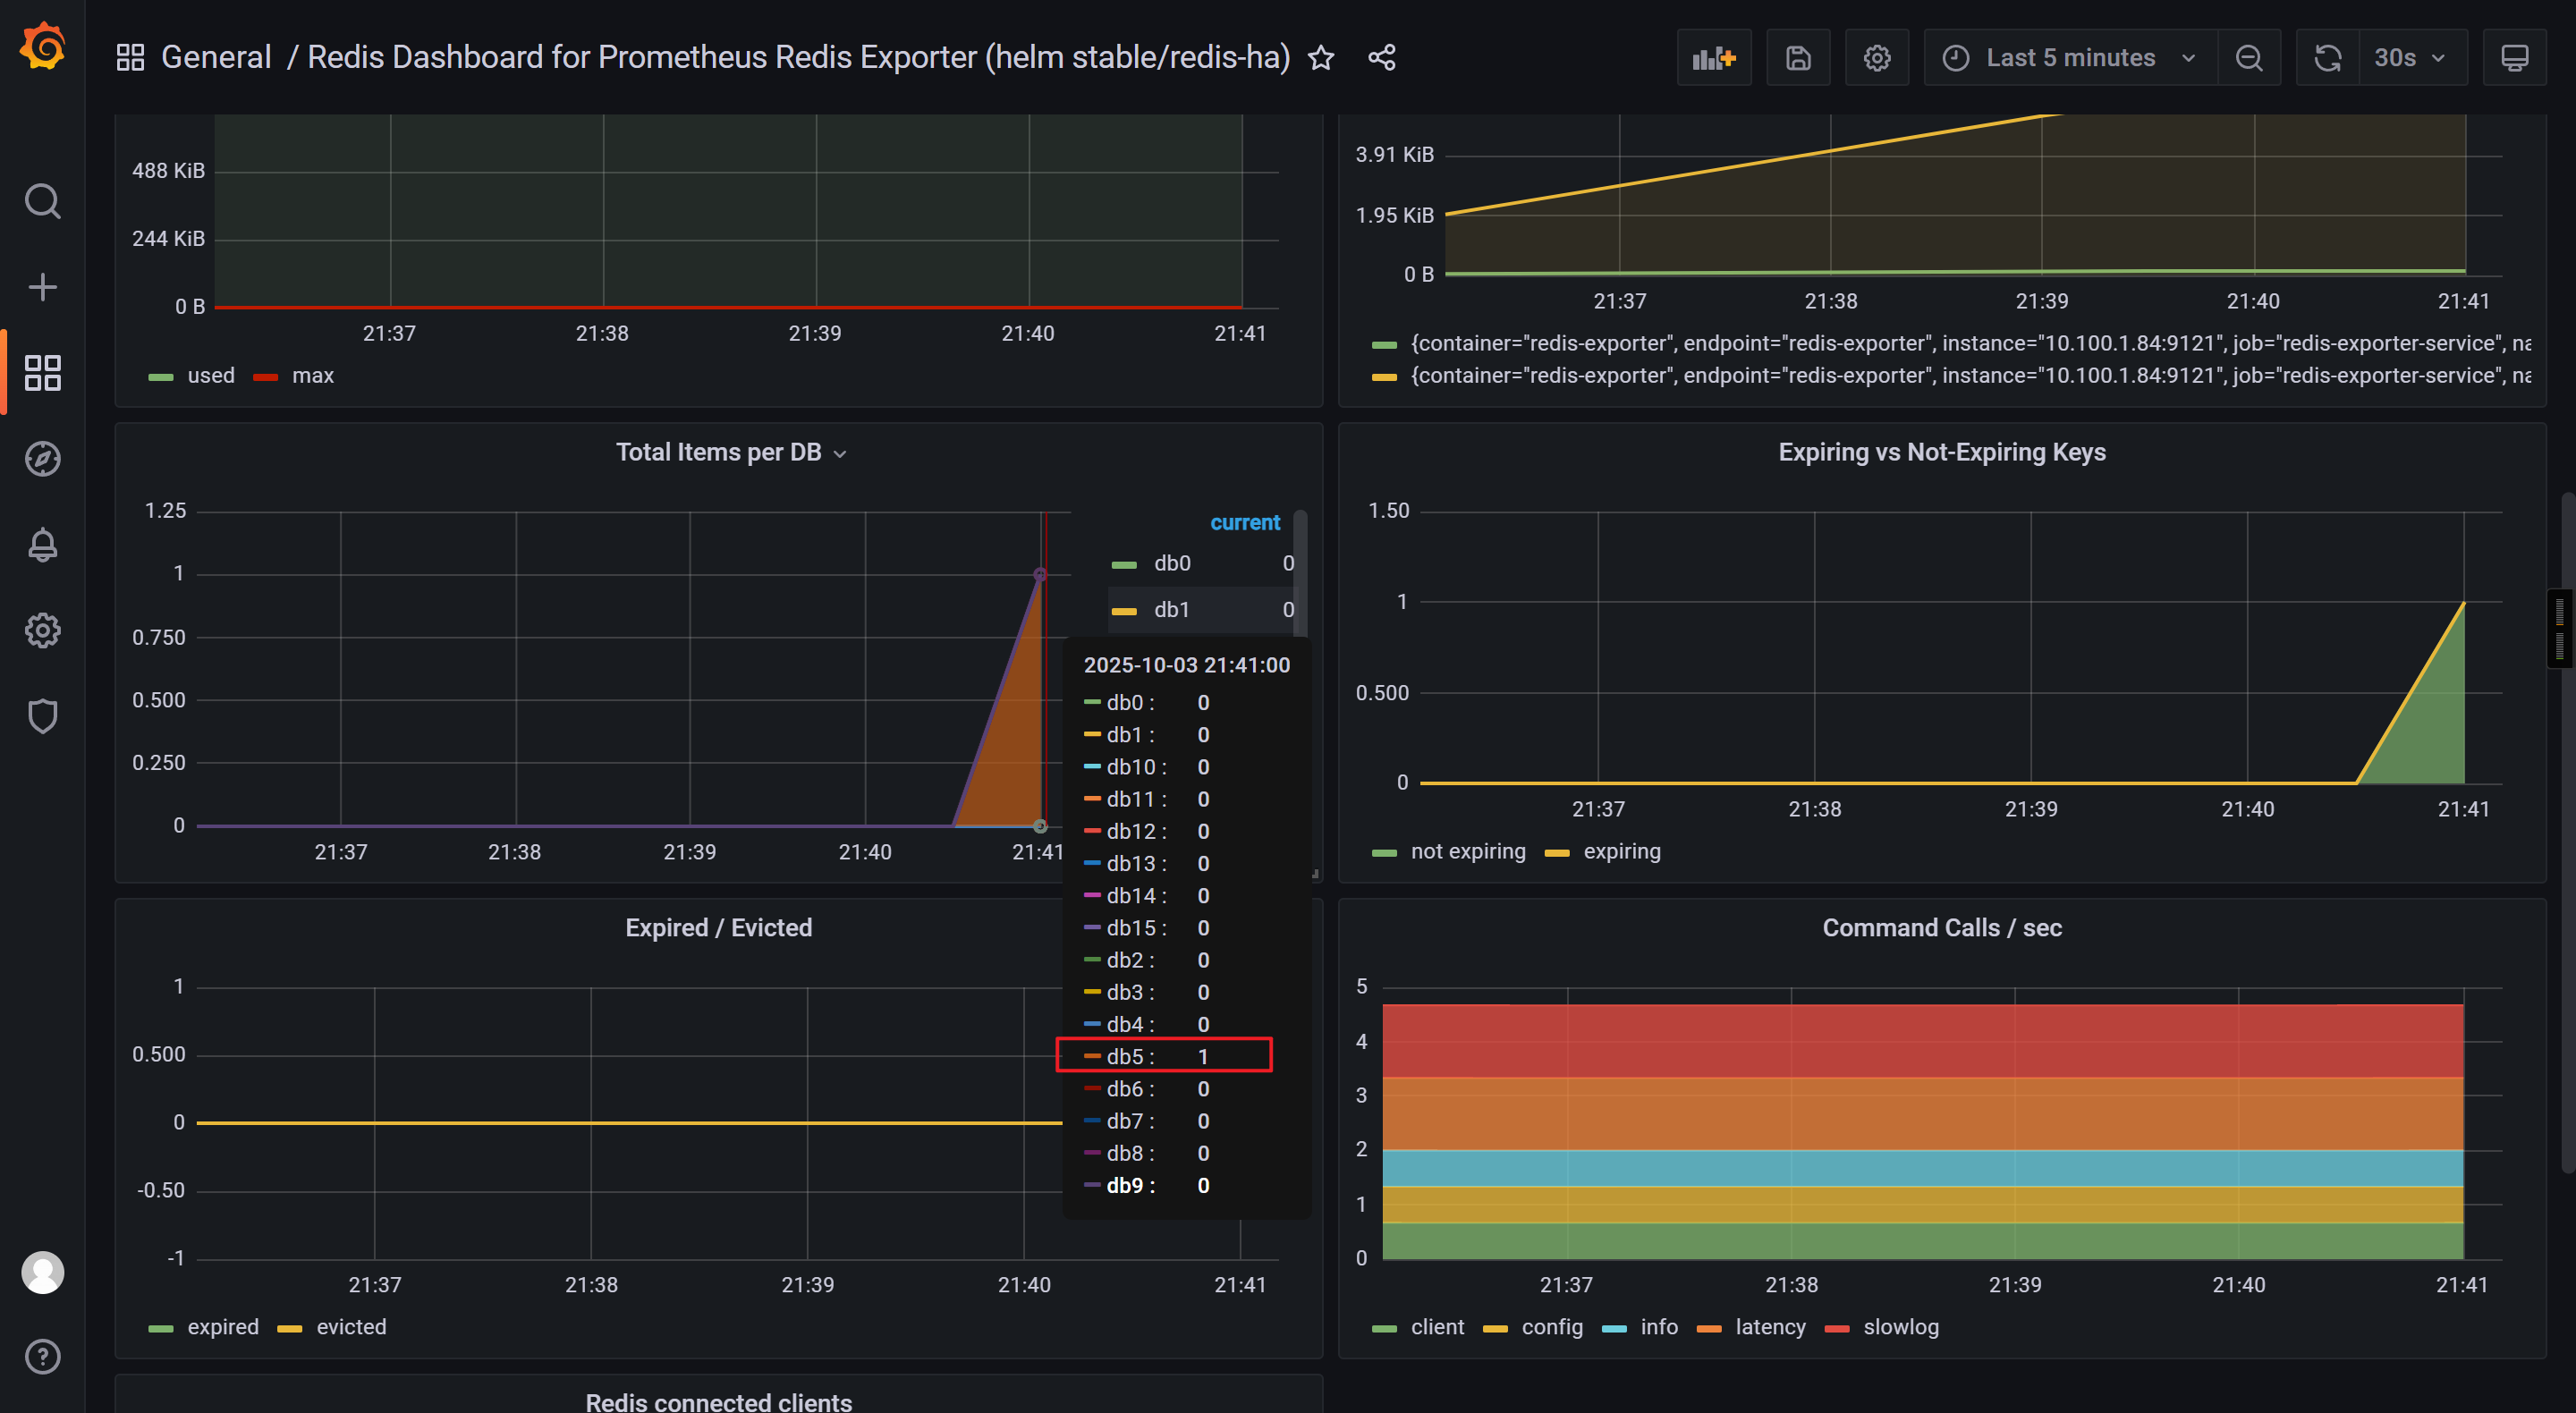Toggle the 'used' series in legend

click(x=210, y=376)
